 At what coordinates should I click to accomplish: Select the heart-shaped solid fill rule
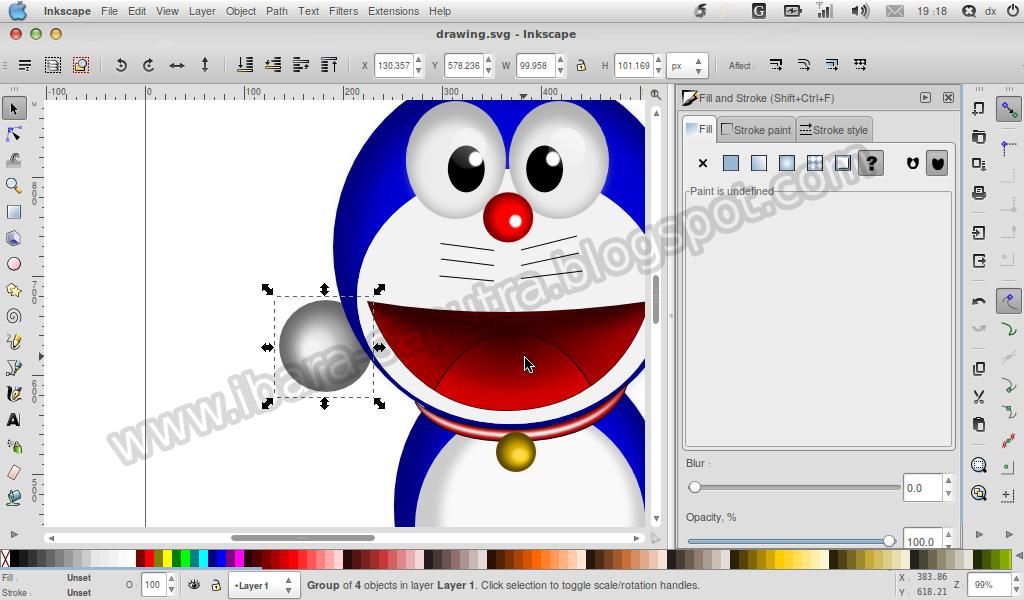click(937, 163)
